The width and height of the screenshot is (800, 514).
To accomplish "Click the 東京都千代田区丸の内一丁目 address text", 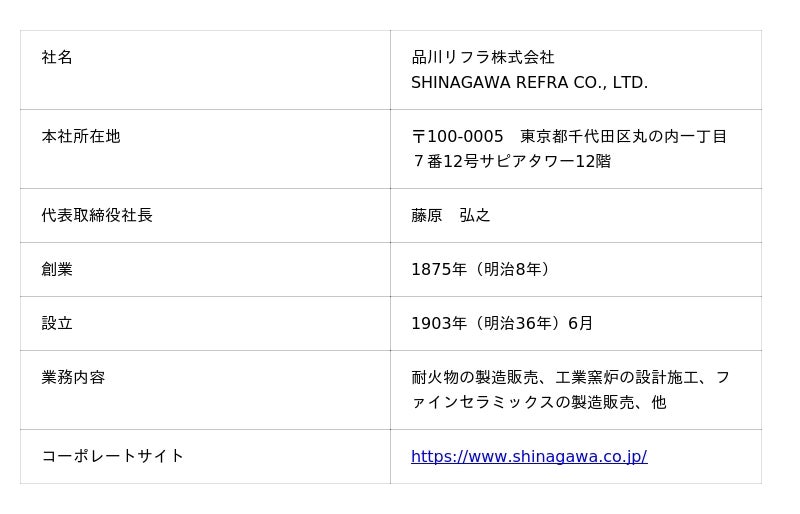I will (x=623, y=137).
